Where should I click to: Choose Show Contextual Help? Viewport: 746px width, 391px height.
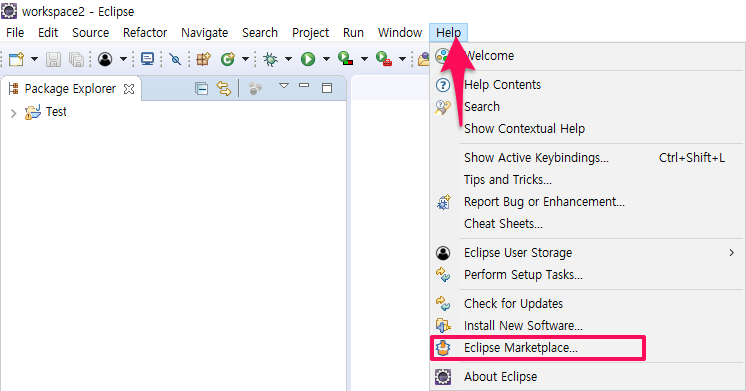click(x=588, y=128)
